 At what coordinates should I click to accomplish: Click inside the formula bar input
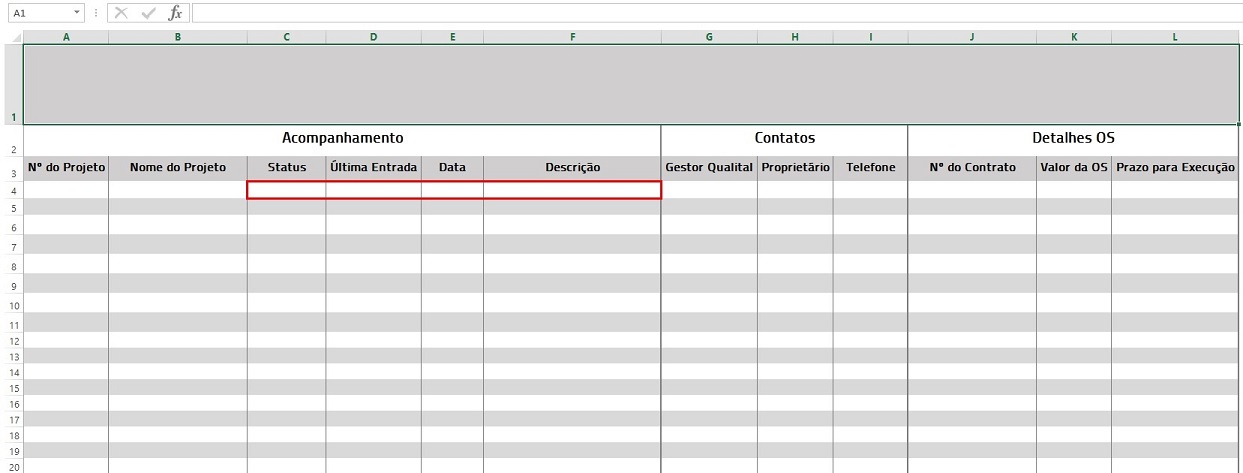click(716, 13)
